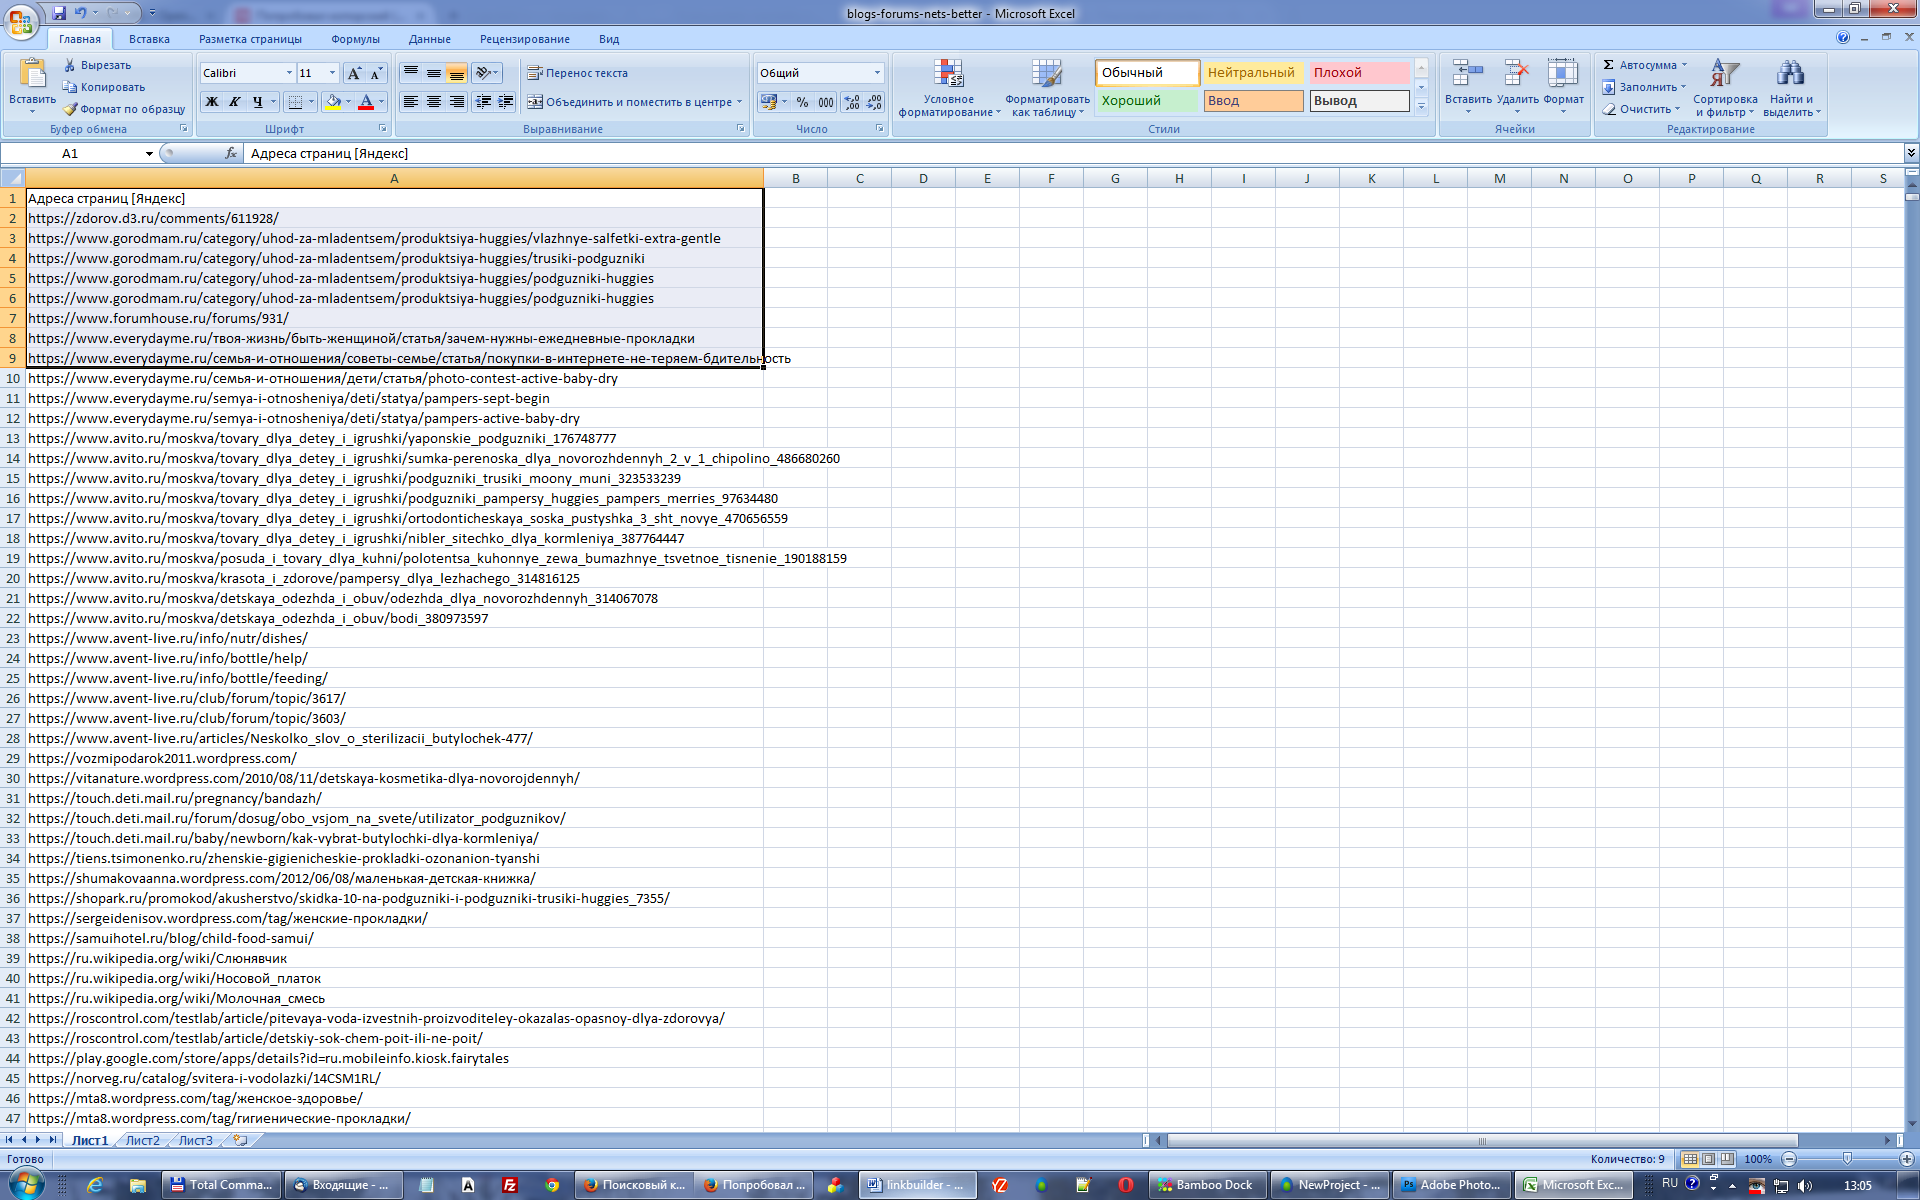1920x1200 pixels.
Task: Click Merge and Center (Объединить и поместить в центре)
Action: click(x=630, y=102)
